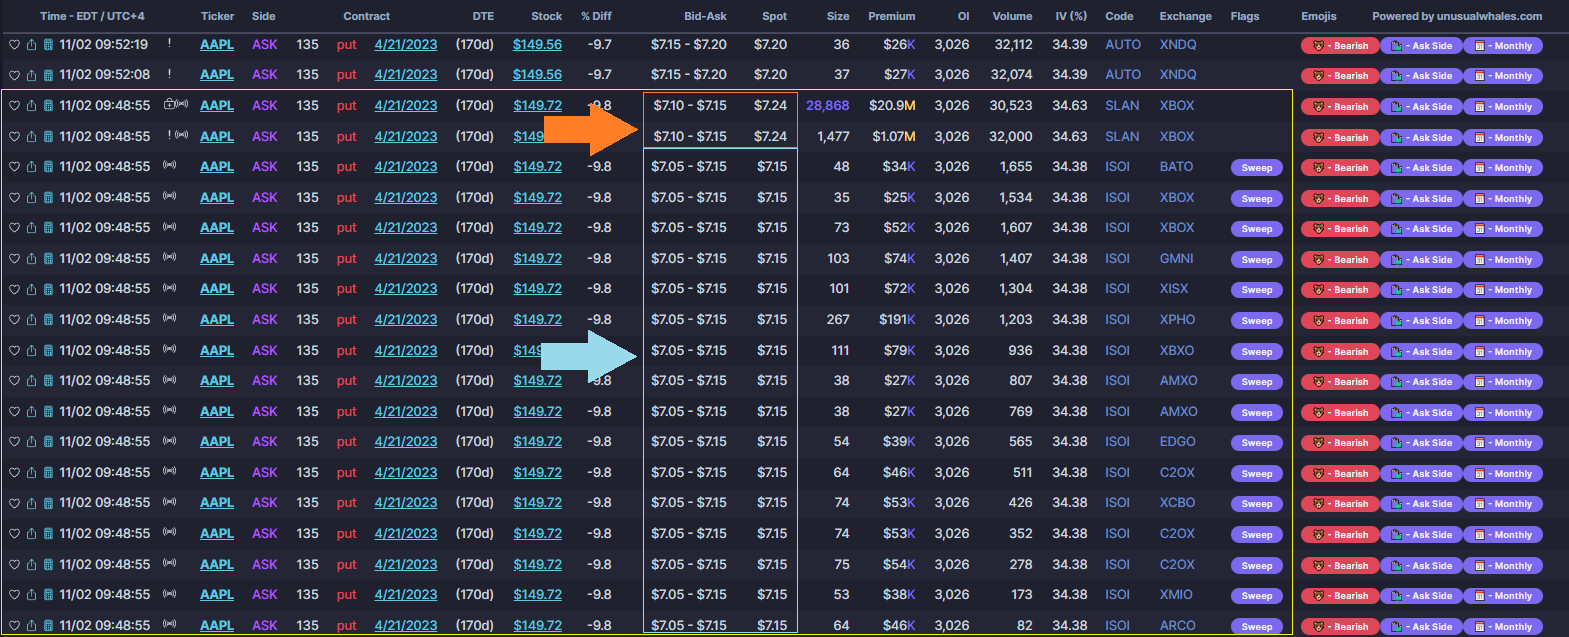Click the Sweep flag on the BATO row
Image resolution: width=1569 pixels, height=637 pixels.
[1256, 168]
